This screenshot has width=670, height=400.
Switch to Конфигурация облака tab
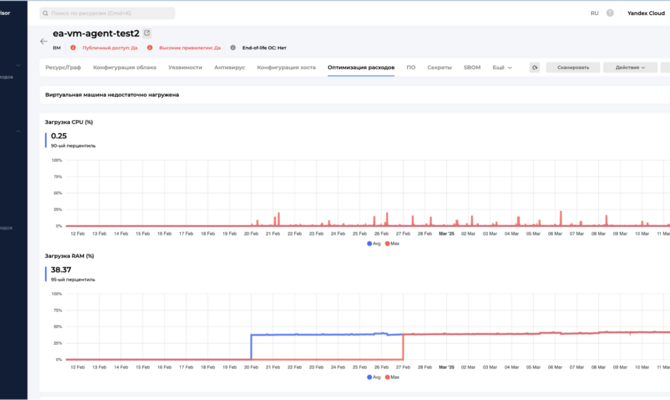[124, 68]
